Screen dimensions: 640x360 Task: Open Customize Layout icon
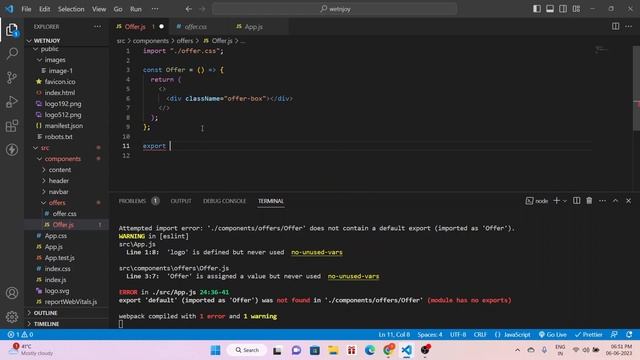coord(576,9)
